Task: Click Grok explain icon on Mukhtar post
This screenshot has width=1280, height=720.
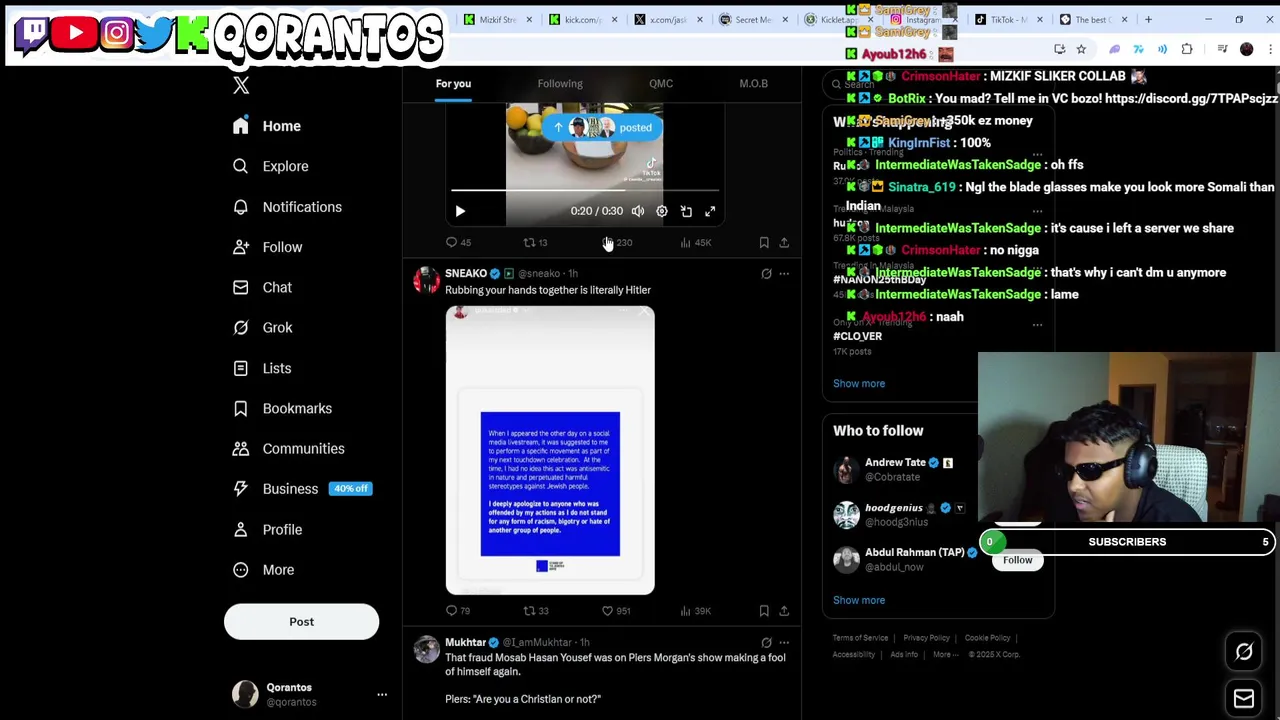Action: coord(766,643)
